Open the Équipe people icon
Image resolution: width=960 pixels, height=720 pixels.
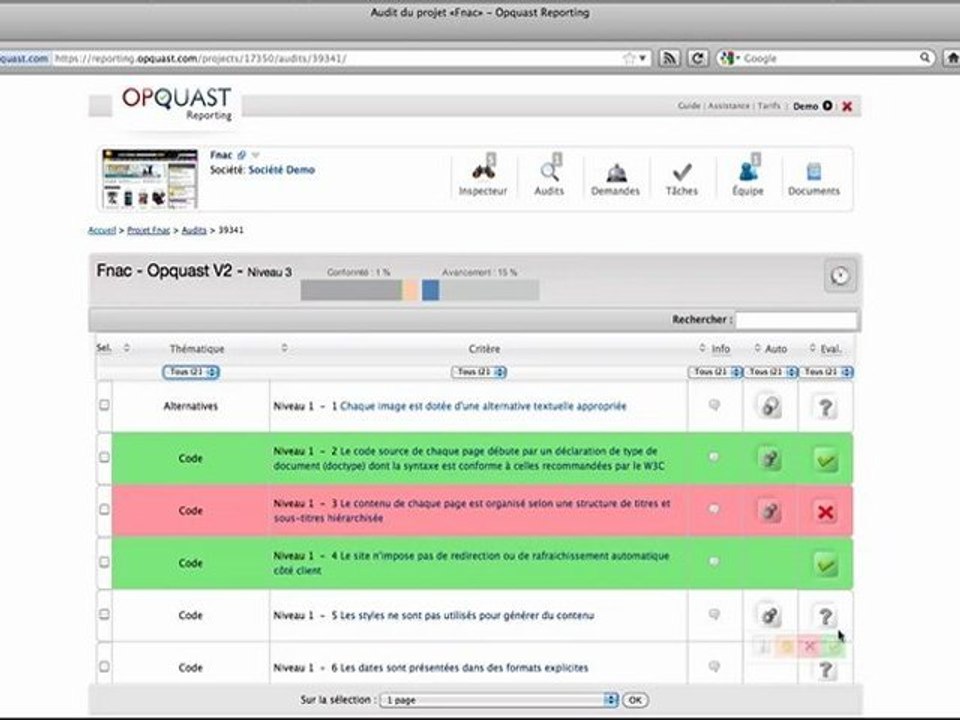748,171
